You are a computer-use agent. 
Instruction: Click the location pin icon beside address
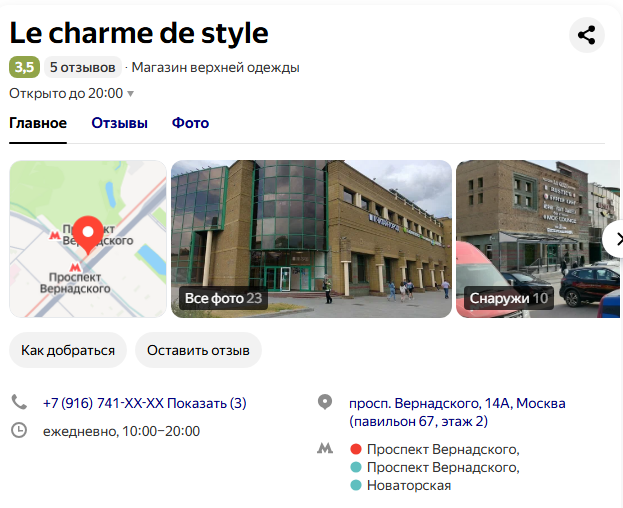tap(325, 402)
